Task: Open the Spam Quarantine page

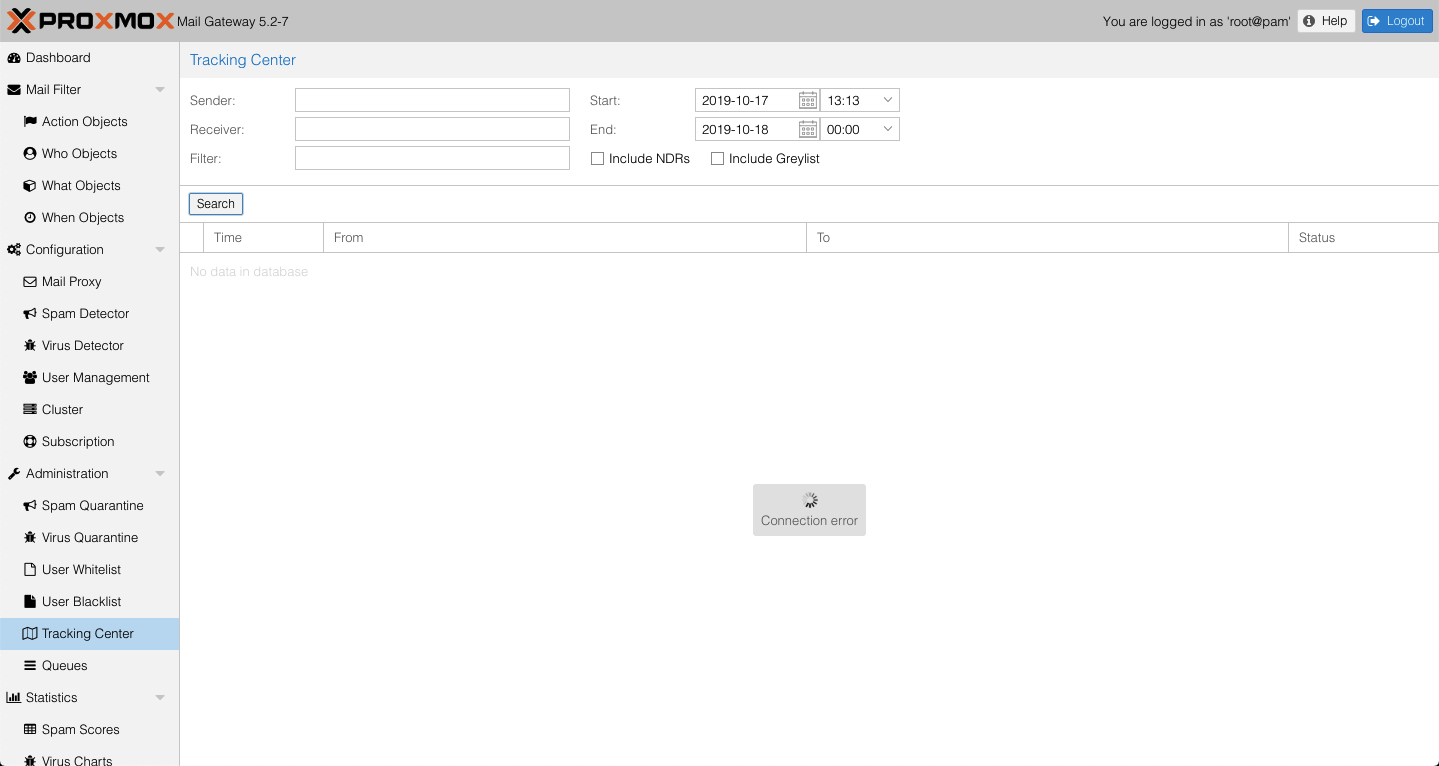Action: pyautogui.click(x=92, y=506)
